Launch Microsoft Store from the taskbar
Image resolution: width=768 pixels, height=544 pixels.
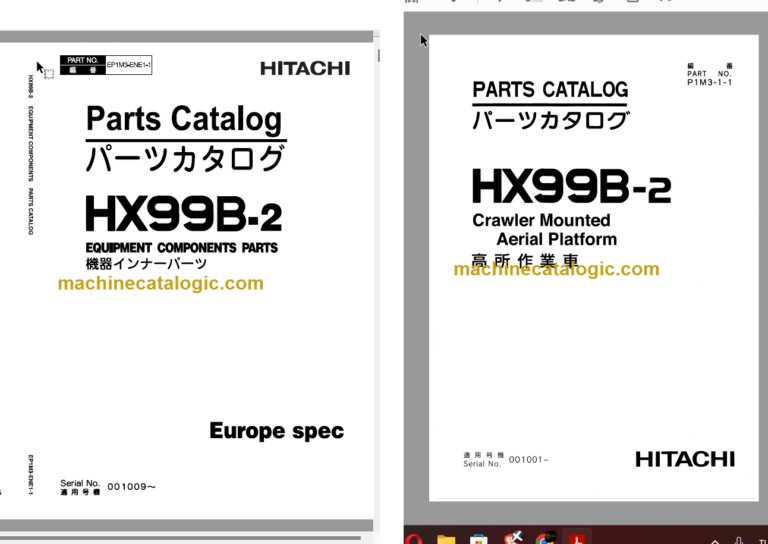479,539
